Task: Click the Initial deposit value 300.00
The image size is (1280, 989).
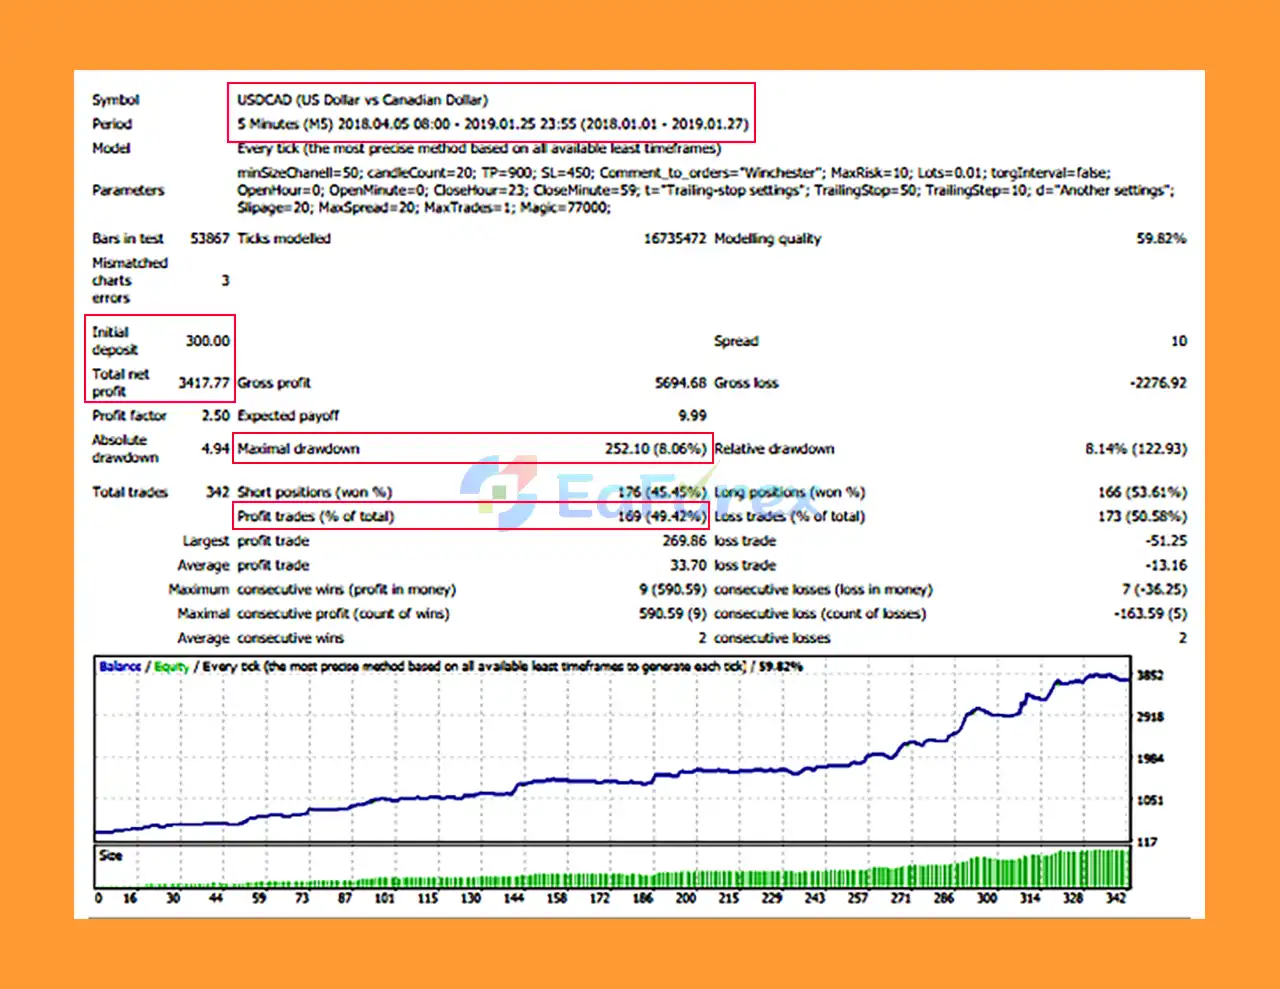Action: pos(207,341)
